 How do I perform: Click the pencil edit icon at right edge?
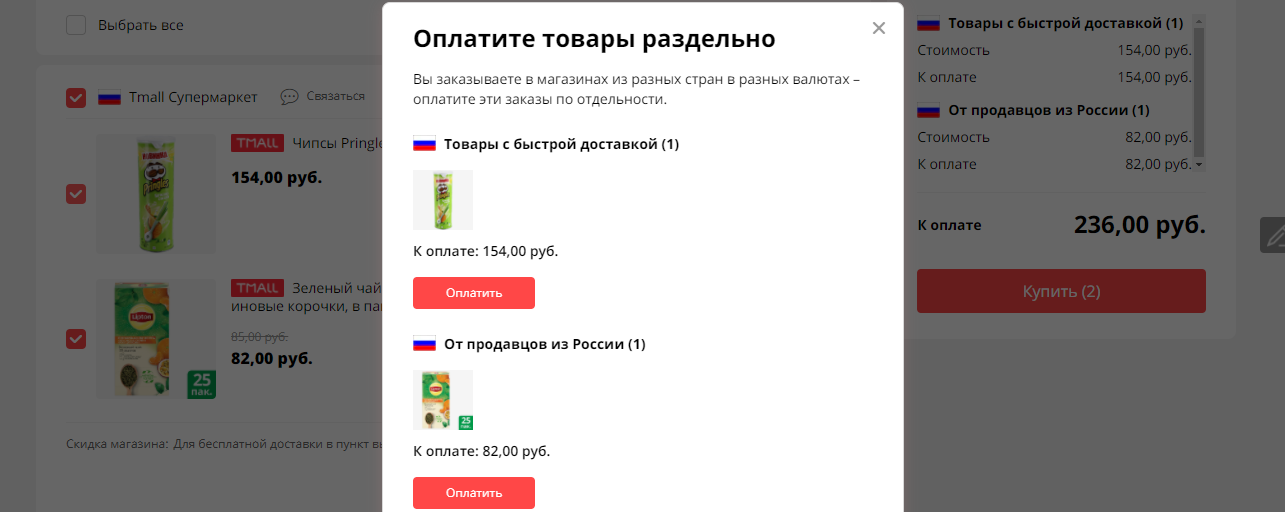[1273, 235]
